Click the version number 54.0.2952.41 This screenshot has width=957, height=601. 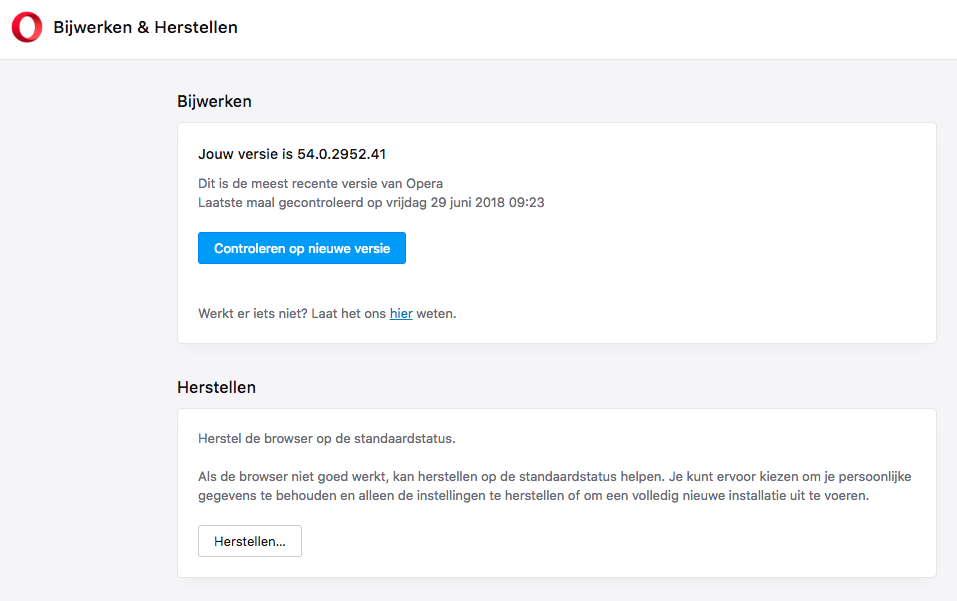pos(341,154)
